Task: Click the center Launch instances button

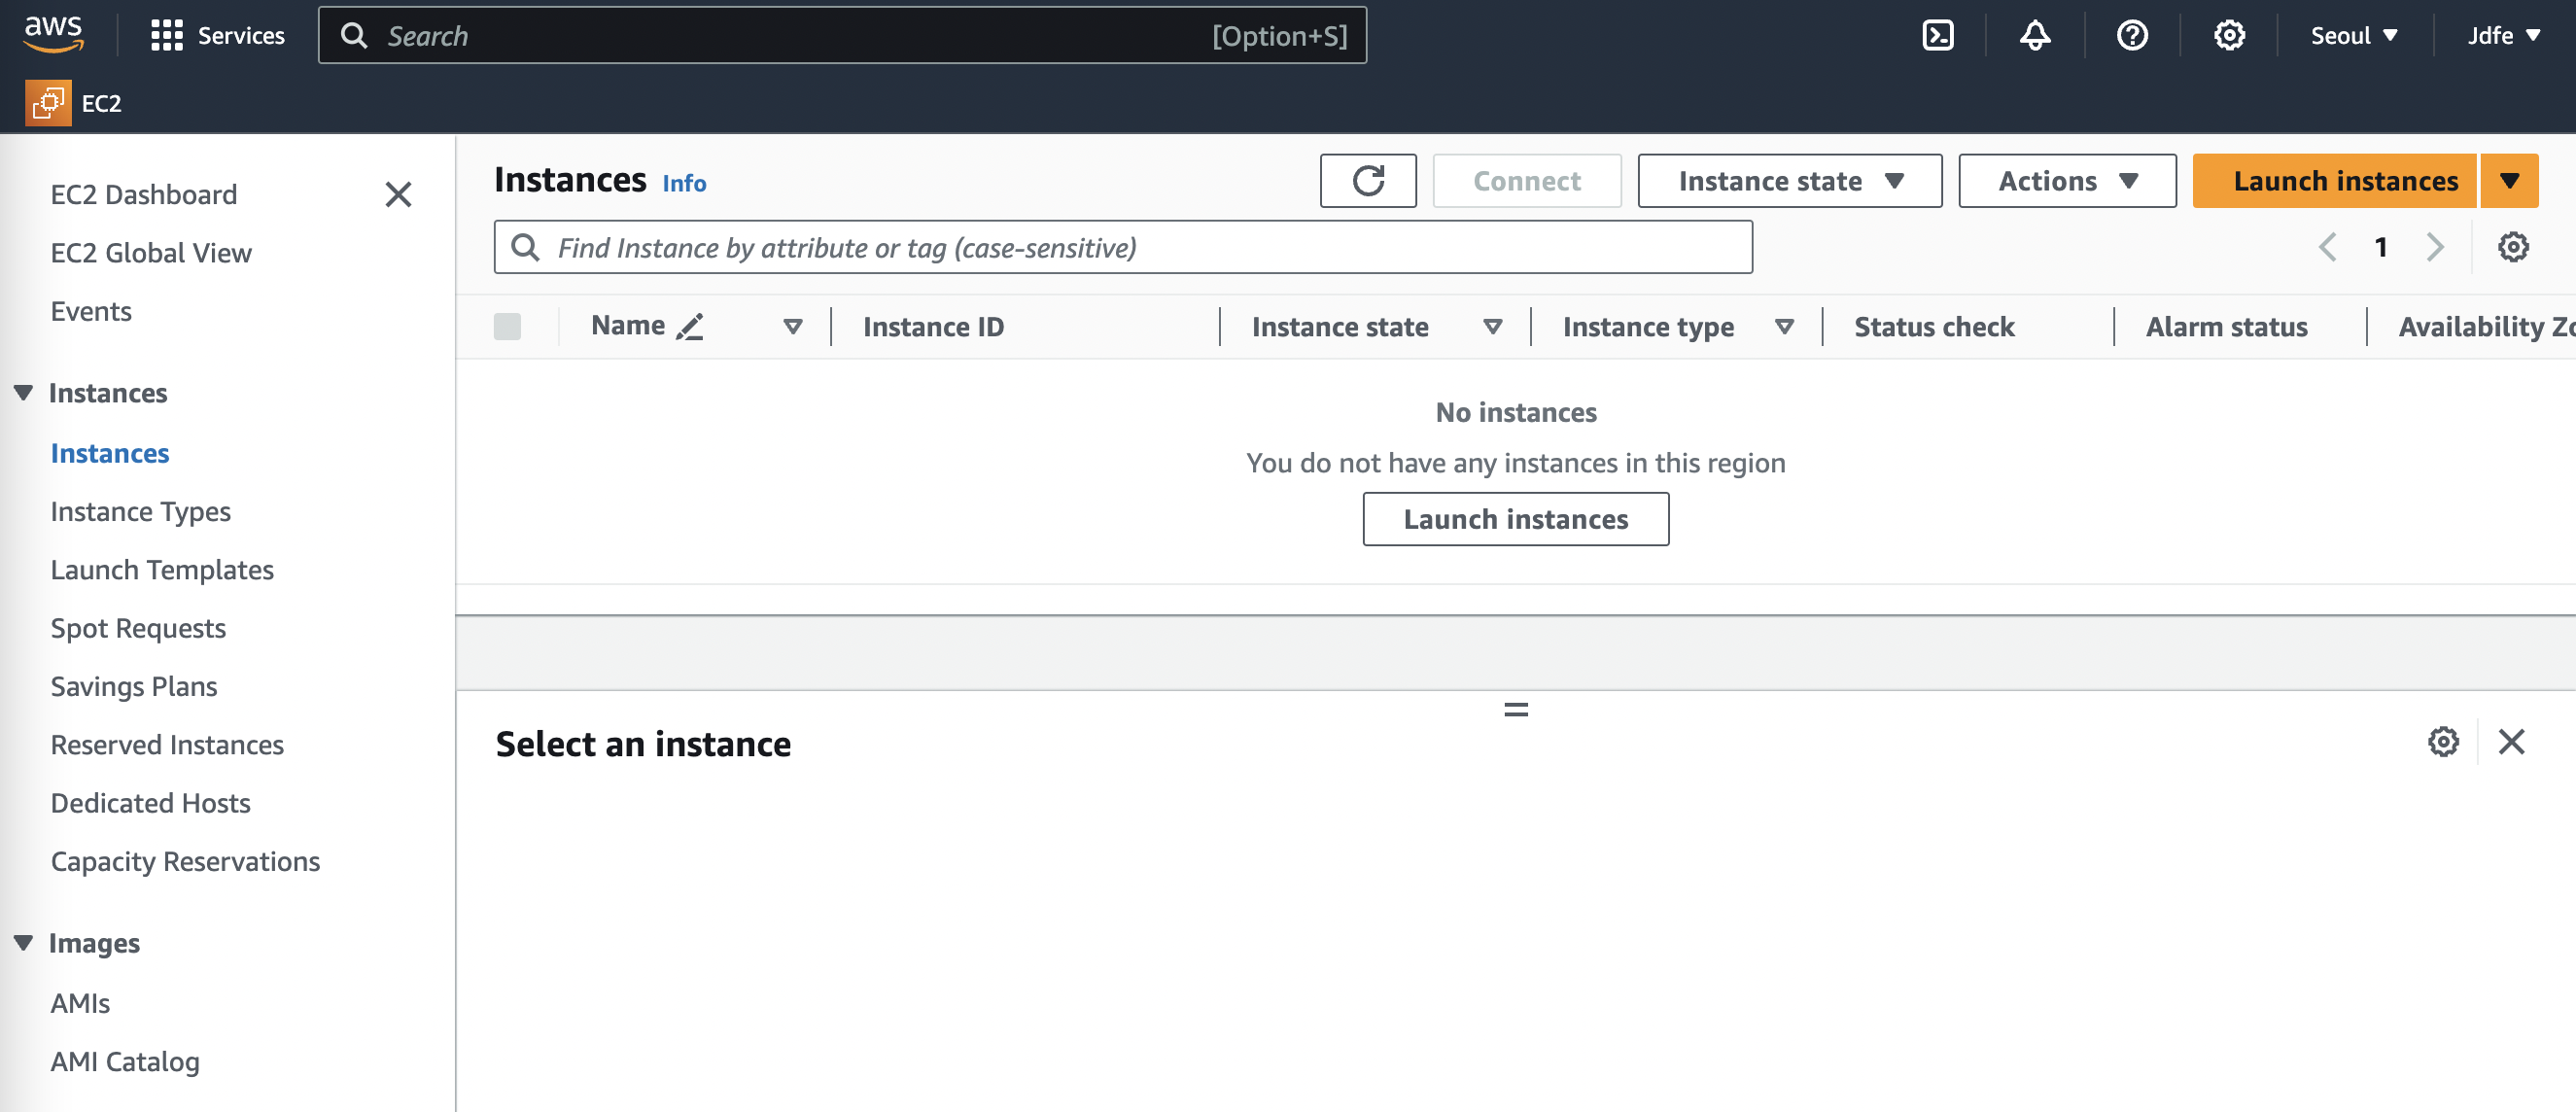Action: pyautogui.click(x=1514, y=519)
